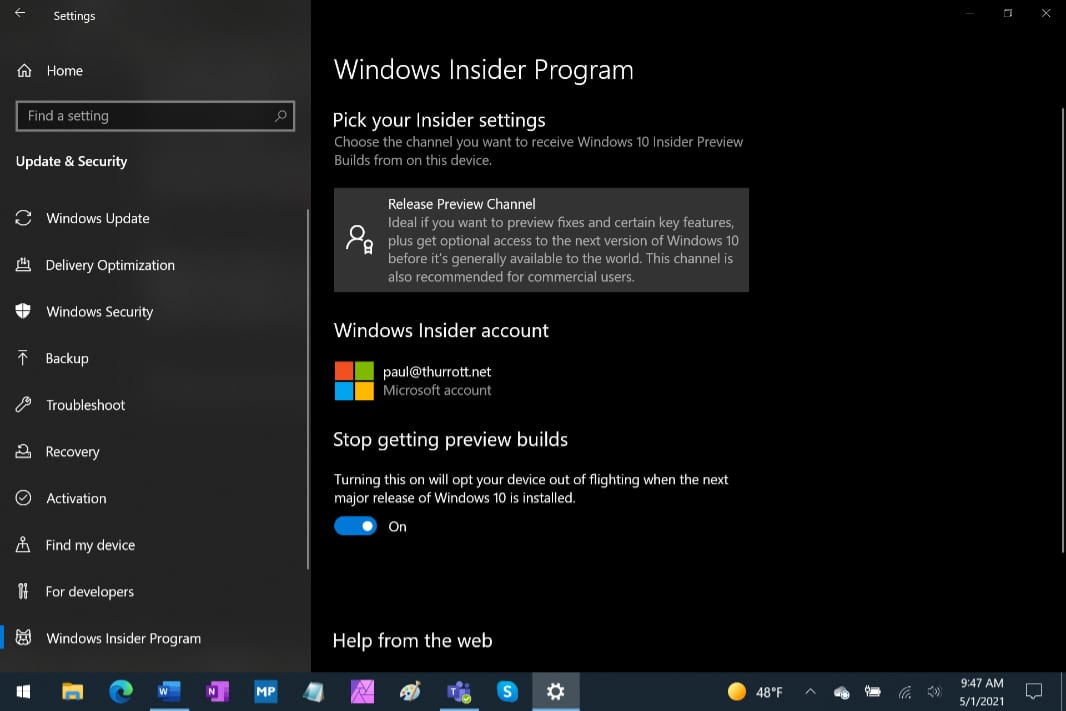Click the Find my device icon
The height and width of the screenshot is (711, 1066).
pos(23,545)
